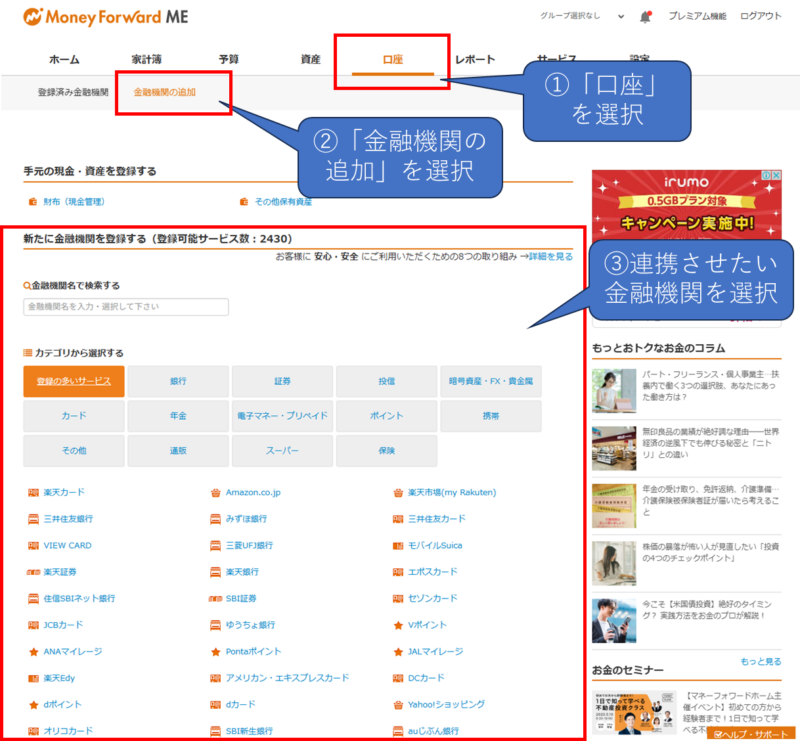The height and width of the screenshot is (741, 800).
Task: Select the 証券 category button
Action: [x=282, y=381]
